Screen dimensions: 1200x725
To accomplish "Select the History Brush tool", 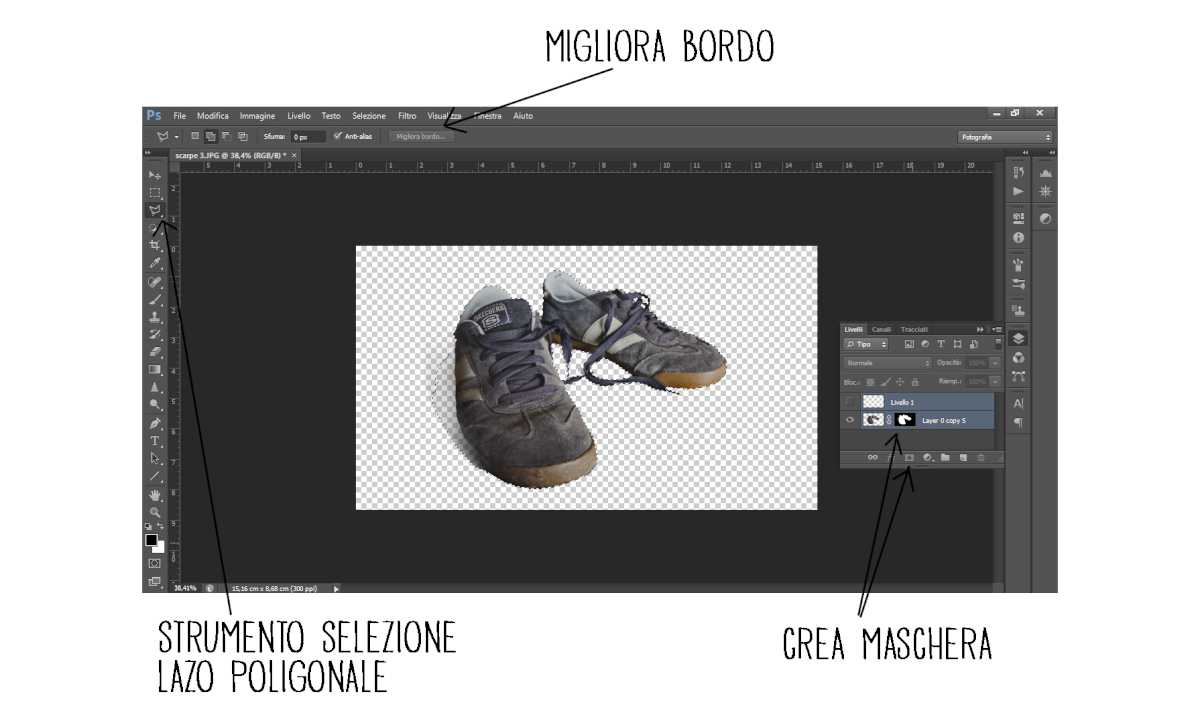I will [154, 333].
